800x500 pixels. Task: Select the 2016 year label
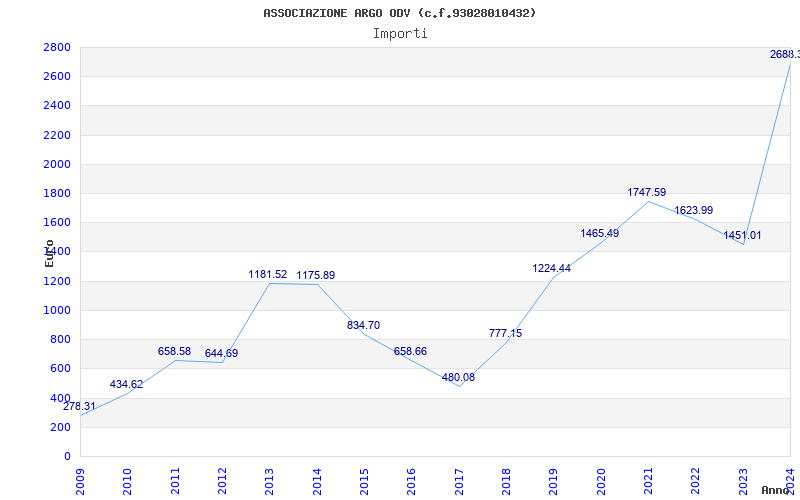tap(412, 481)
